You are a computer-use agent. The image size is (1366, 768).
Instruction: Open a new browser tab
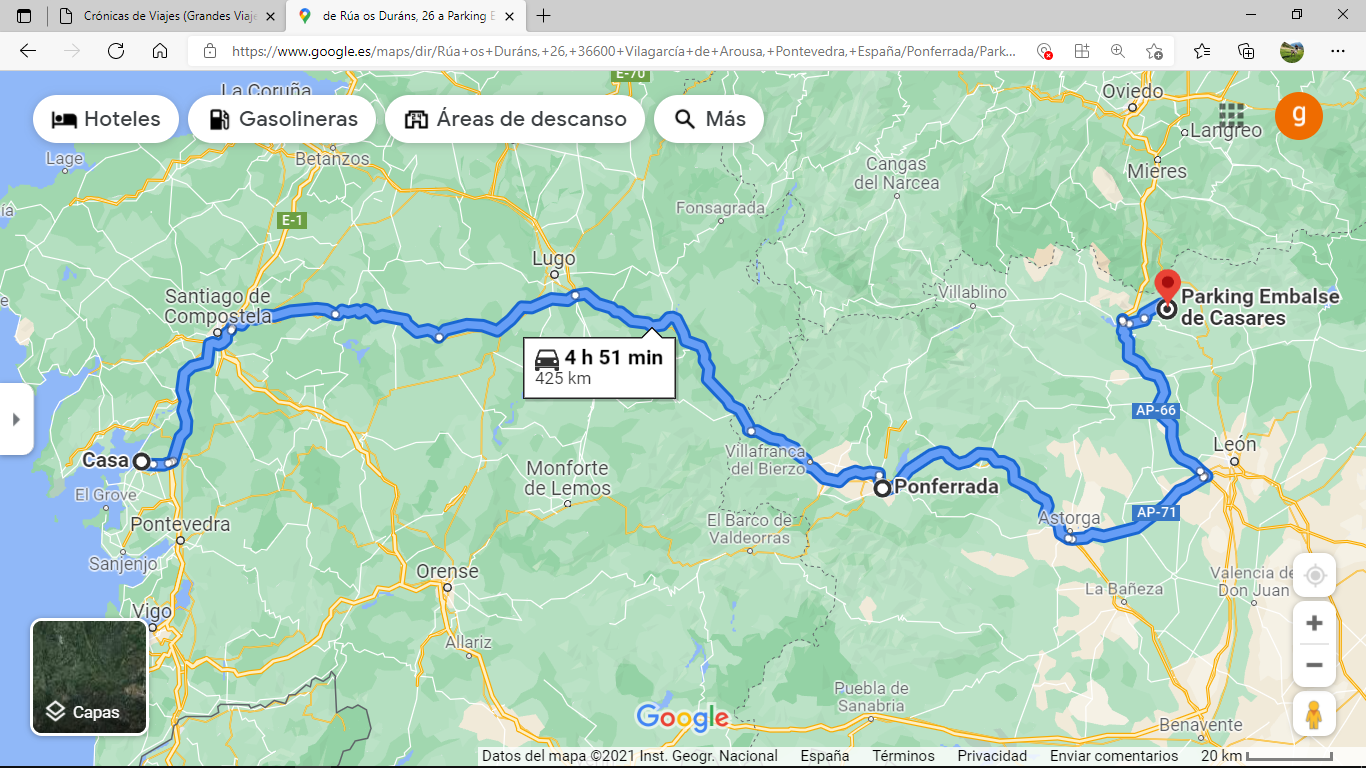544,16
